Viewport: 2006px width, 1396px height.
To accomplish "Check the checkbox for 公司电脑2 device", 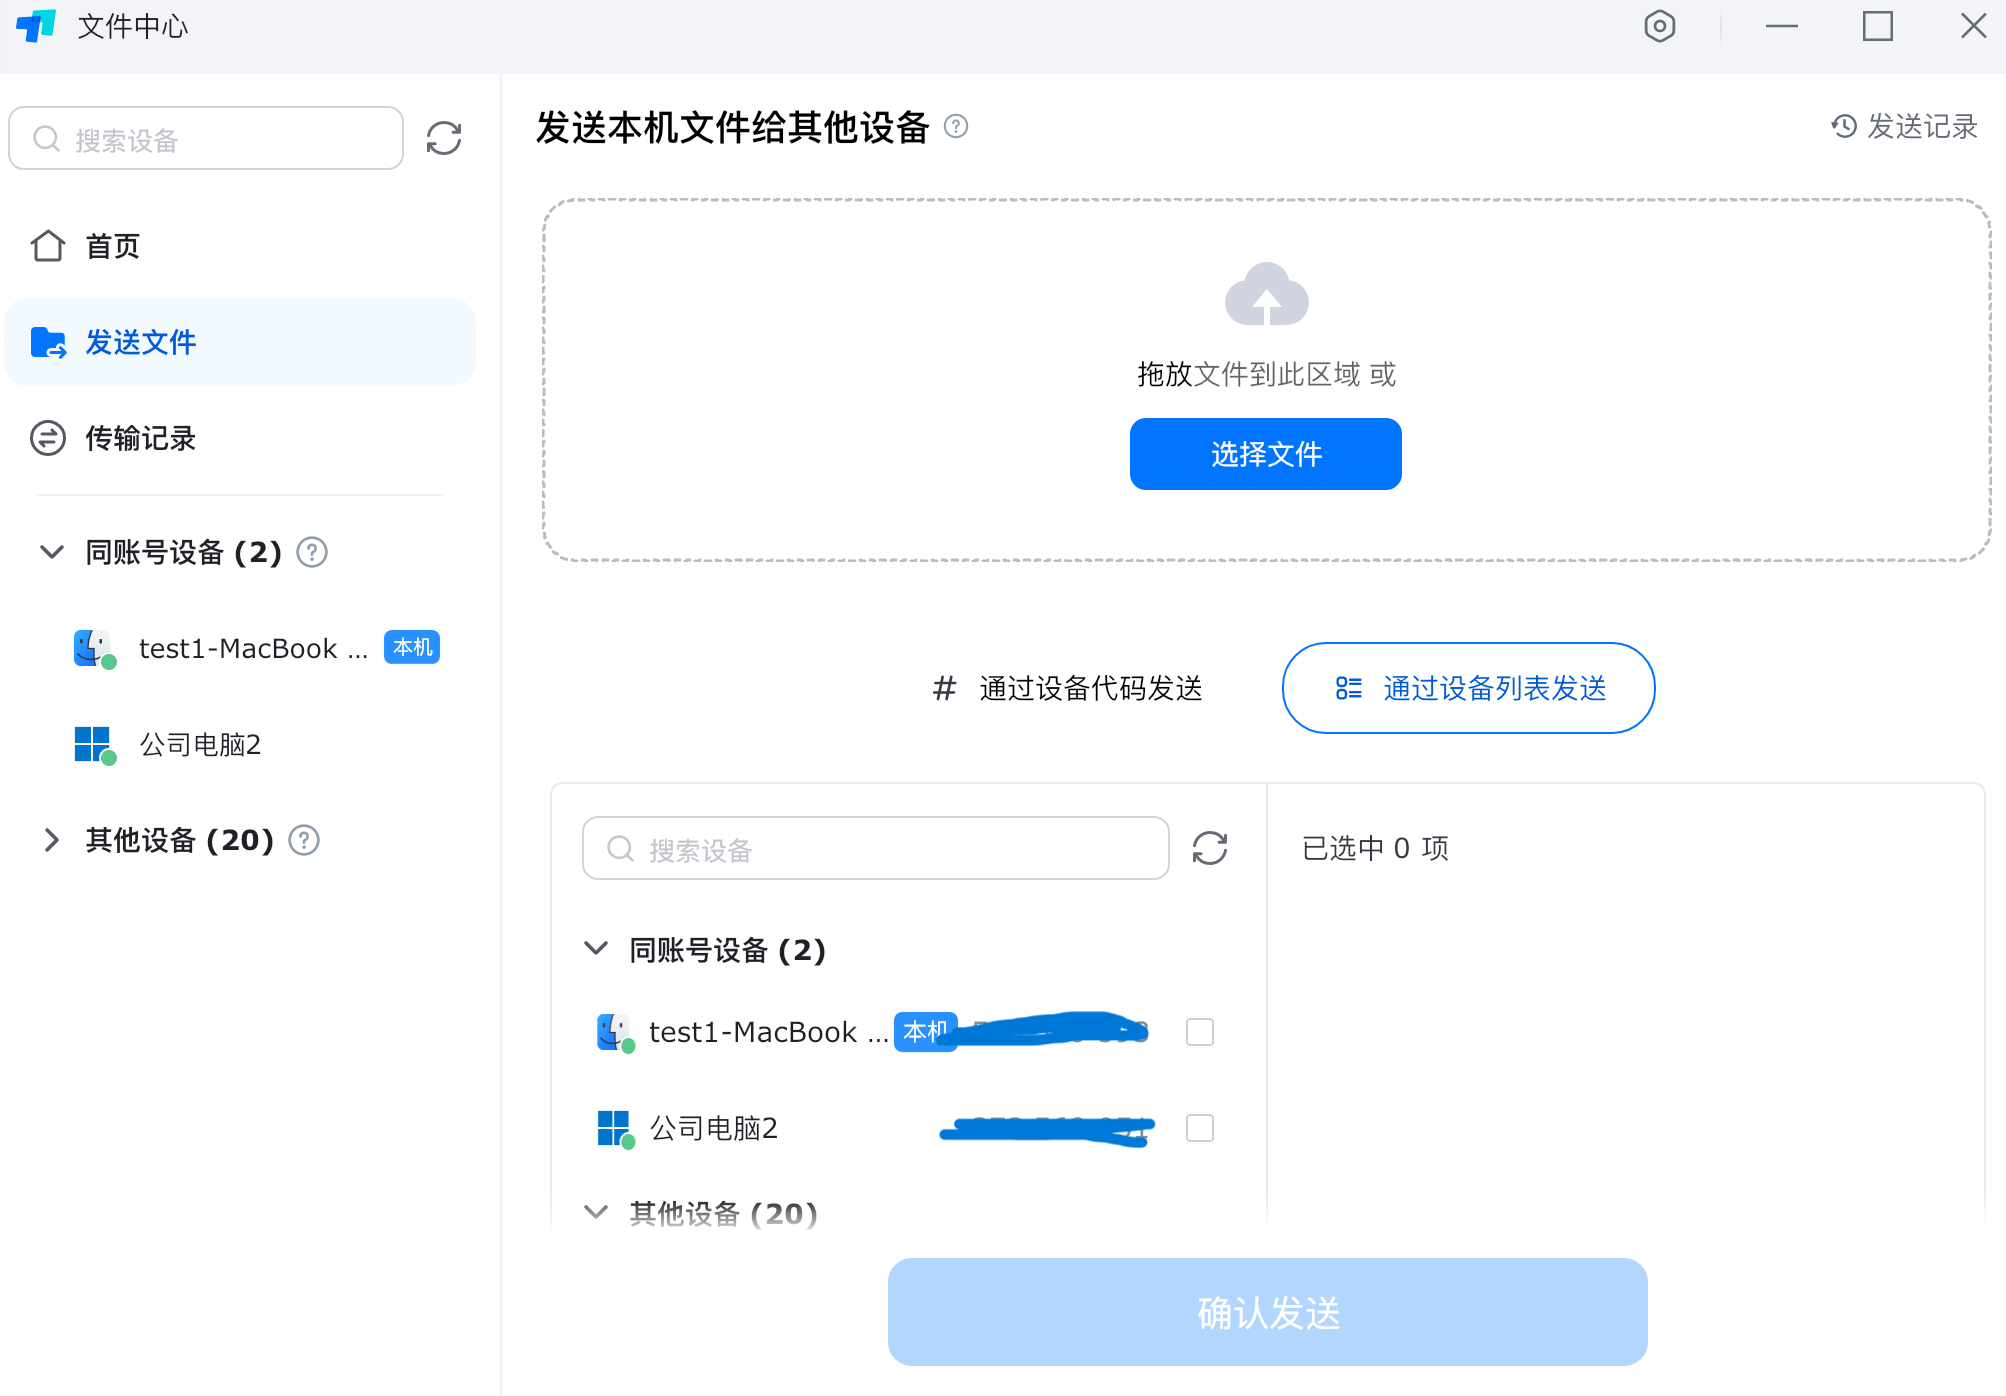I will (1199, 1128).
